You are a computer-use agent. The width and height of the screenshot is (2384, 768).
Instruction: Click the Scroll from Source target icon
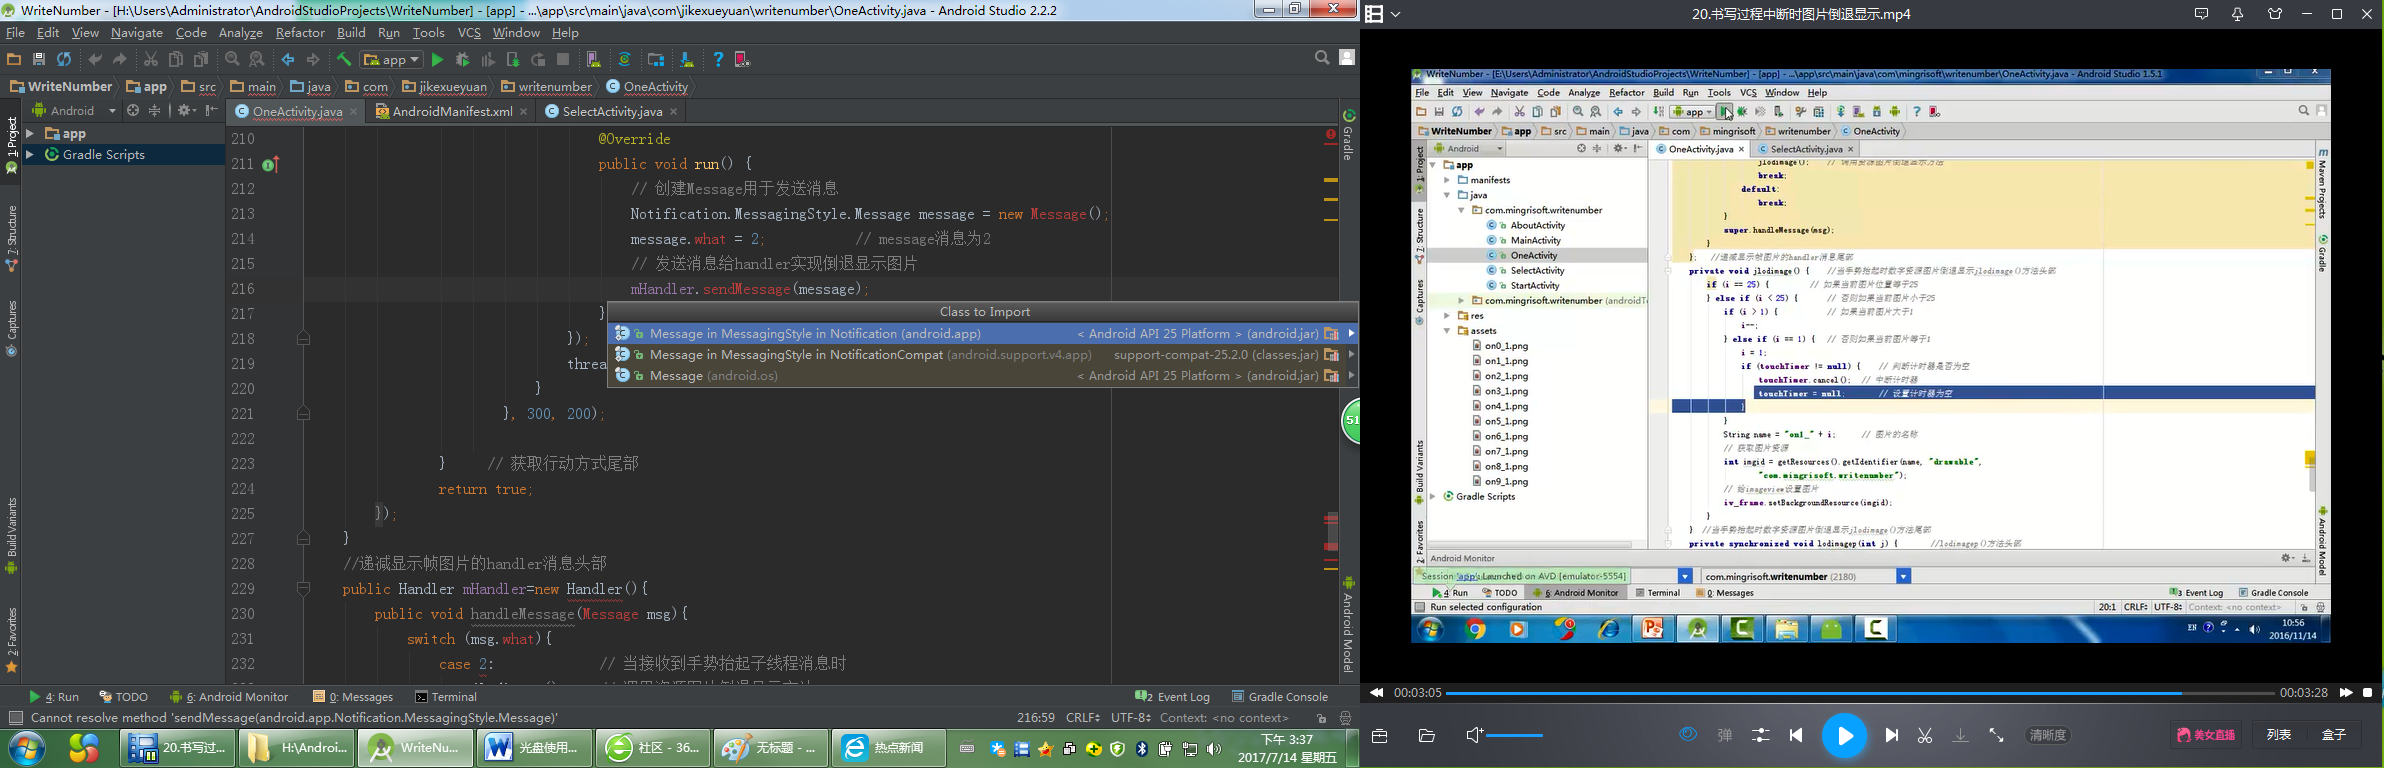click(x=133, y=110)
